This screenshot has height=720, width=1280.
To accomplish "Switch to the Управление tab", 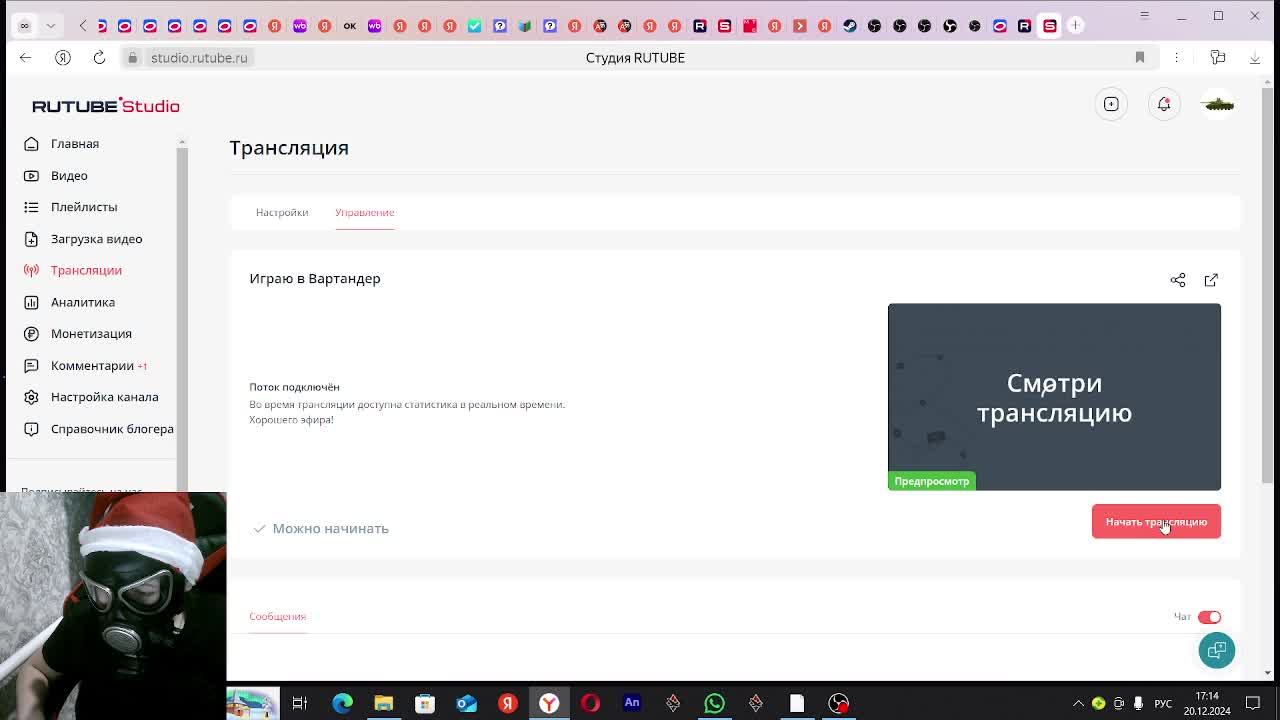I will coord(365,212).
